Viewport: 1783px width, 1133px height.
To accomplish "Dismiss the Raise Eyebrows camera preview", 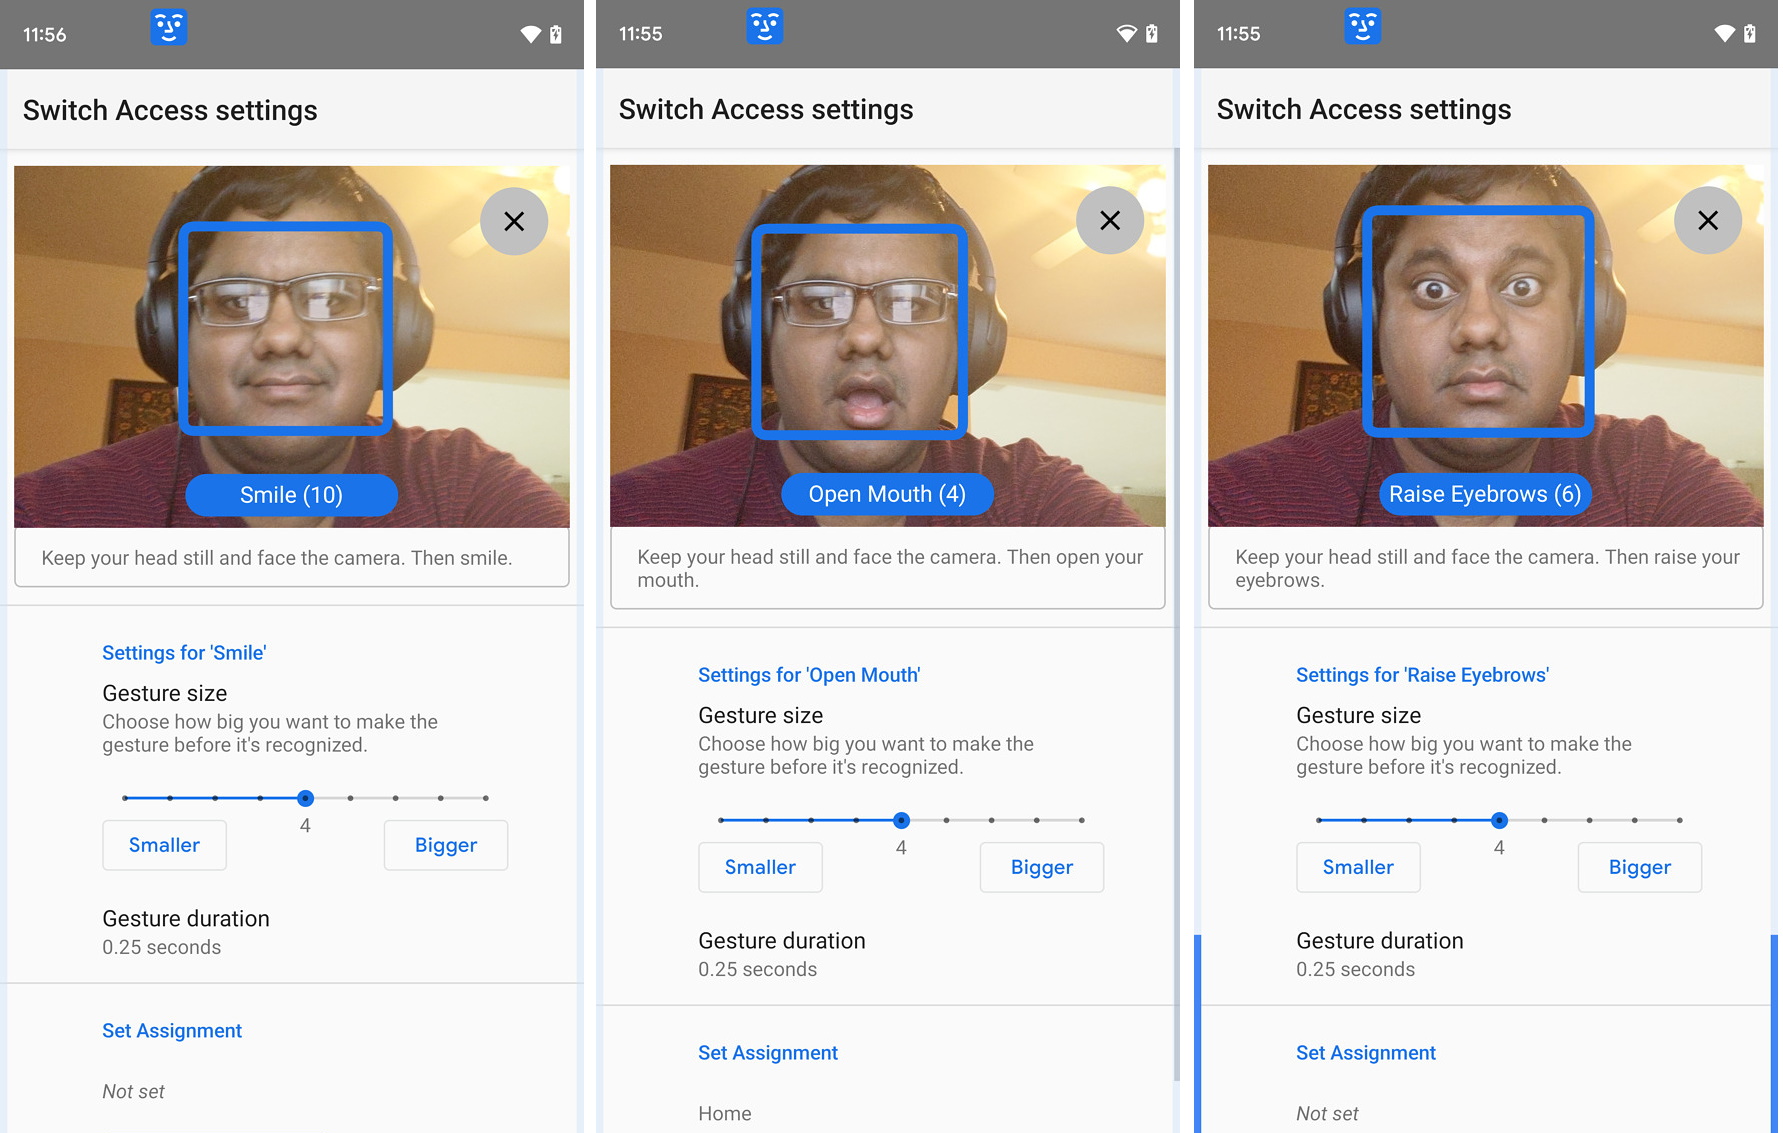I will pos(1708,220).
